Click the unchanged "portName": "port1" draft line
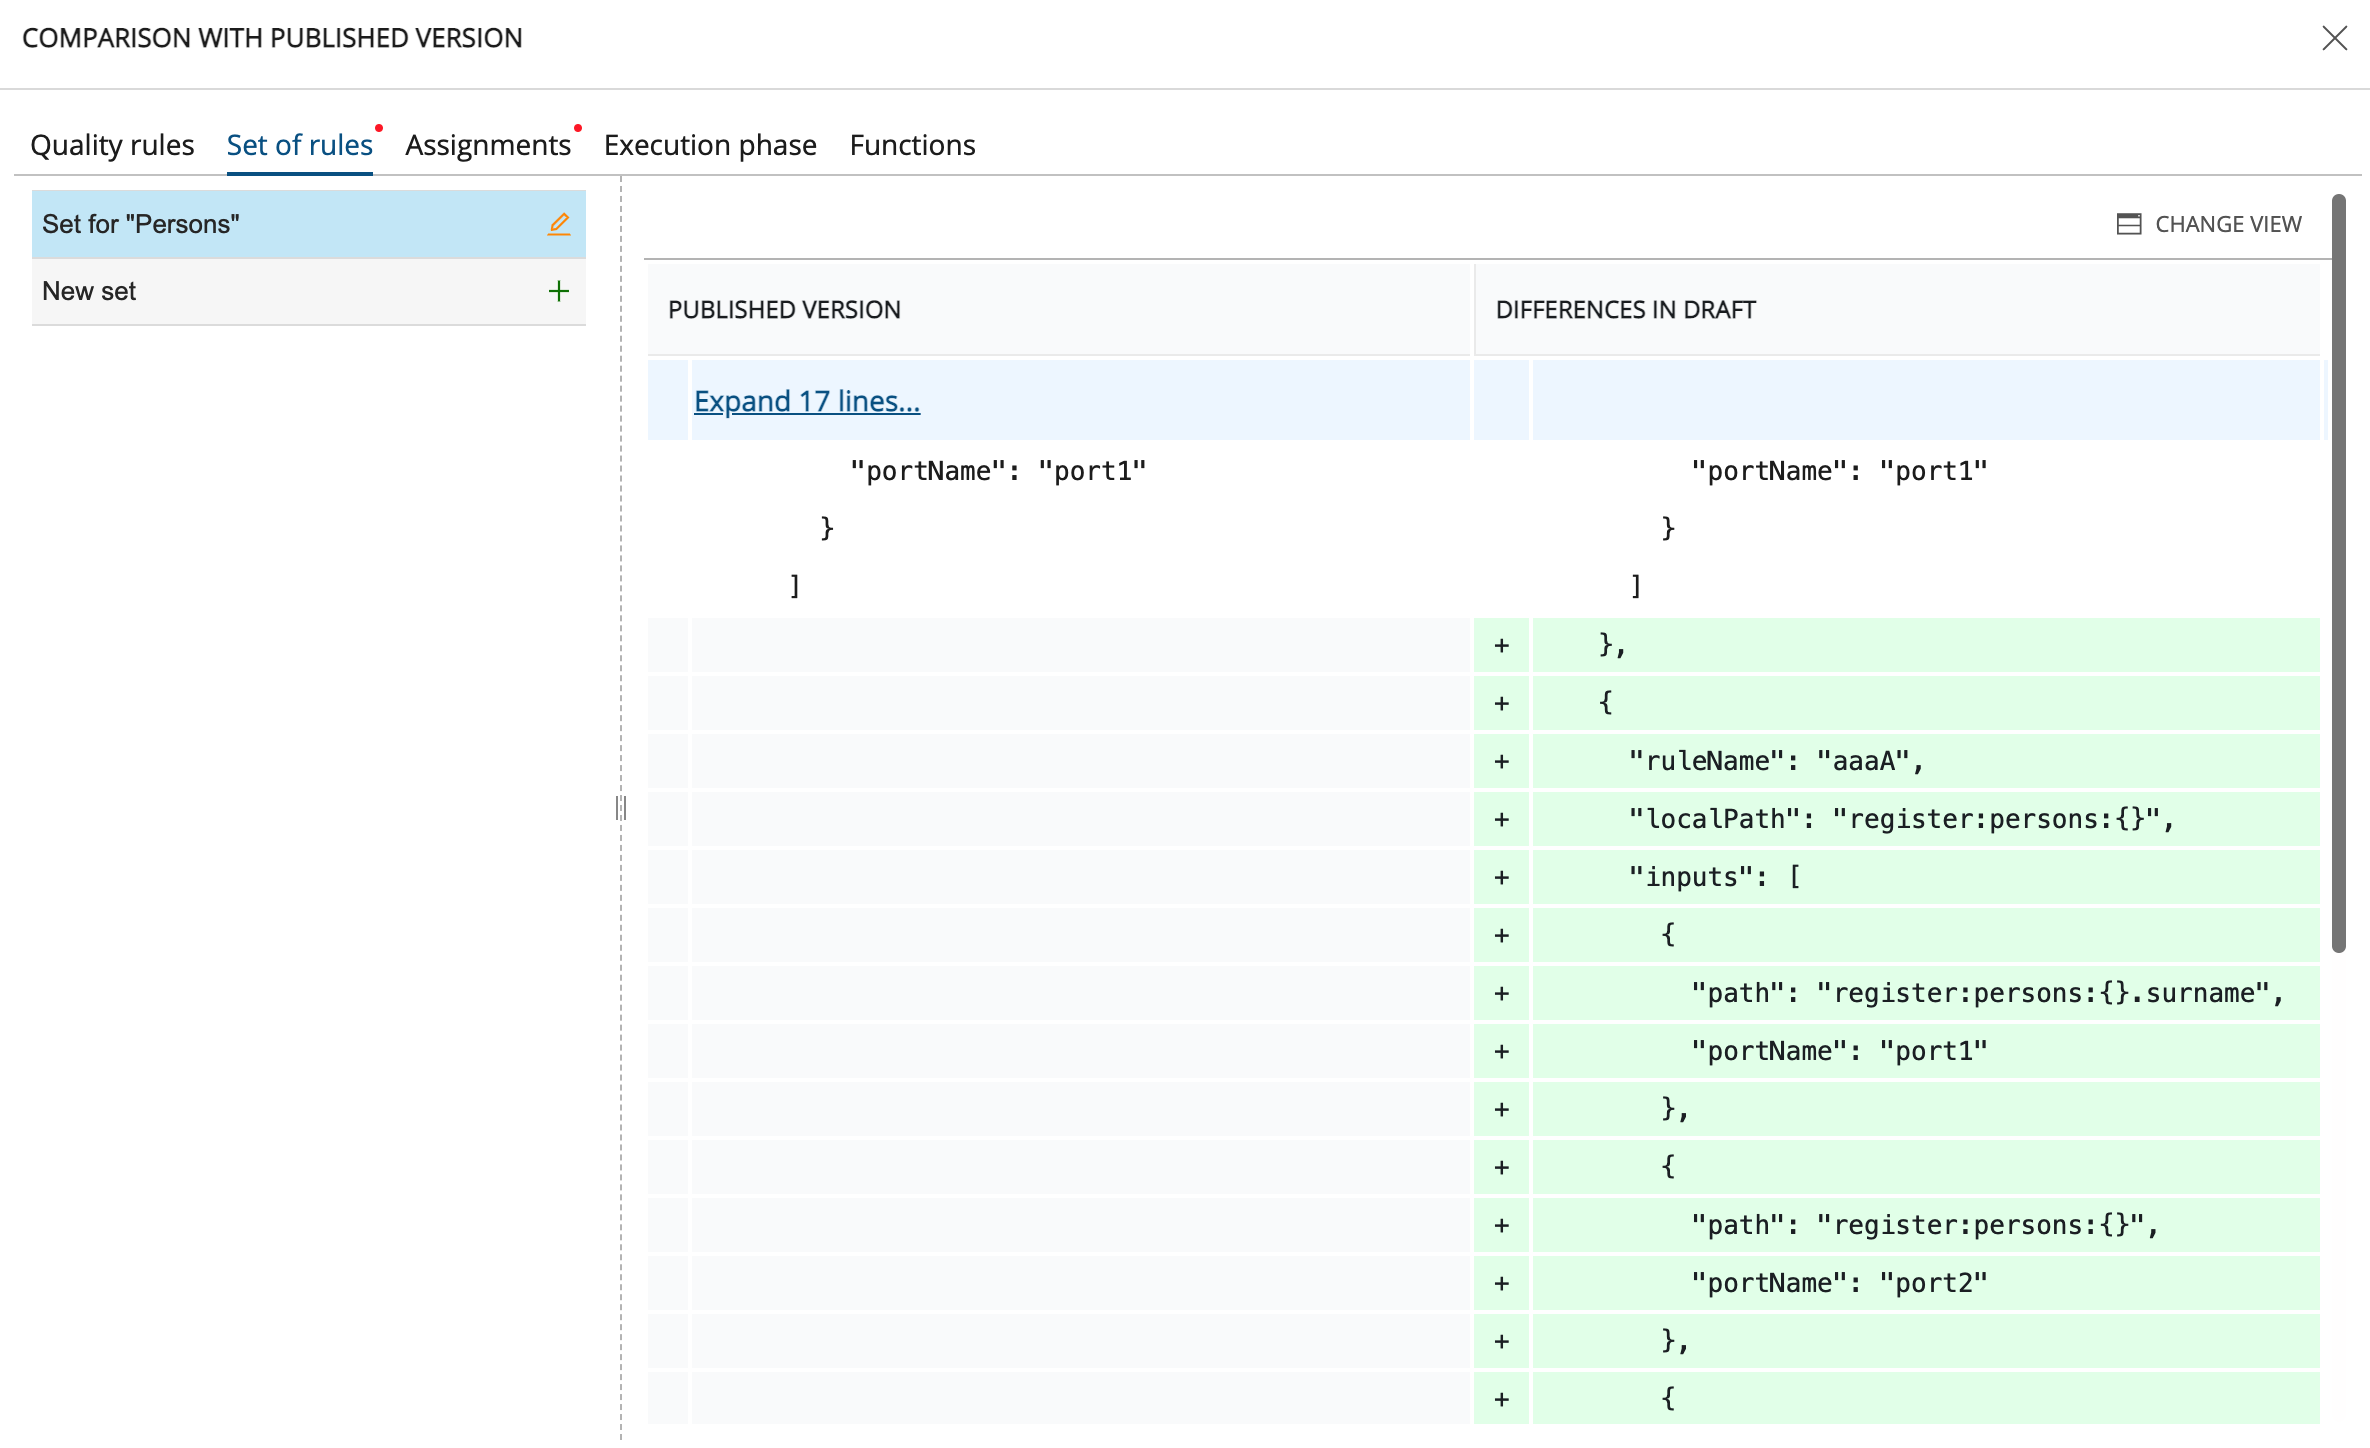Viewport: 2370px width, 1448px height. pos(1838,471)
